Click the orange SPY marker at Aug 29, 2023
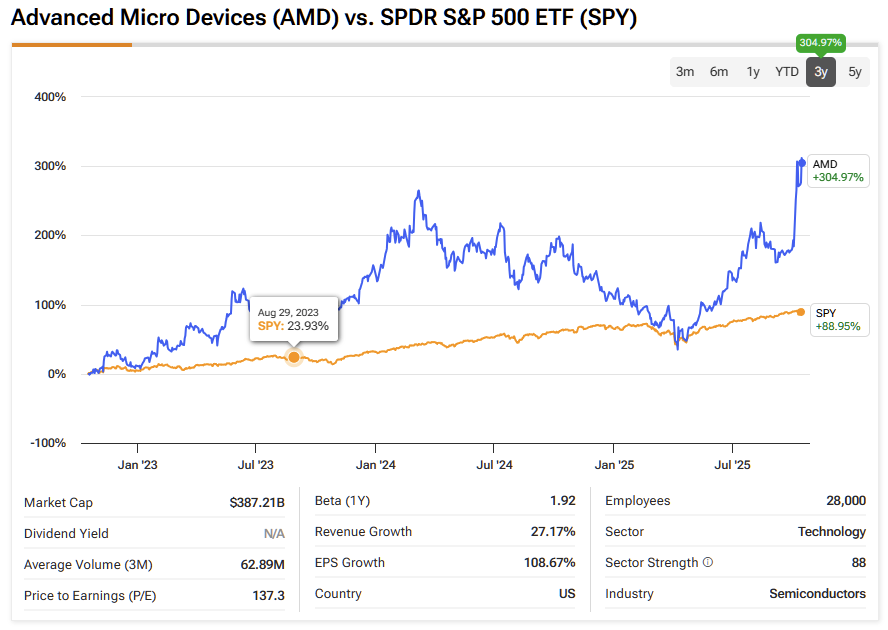This screenshot has width=888, height=630. [294, 357]
